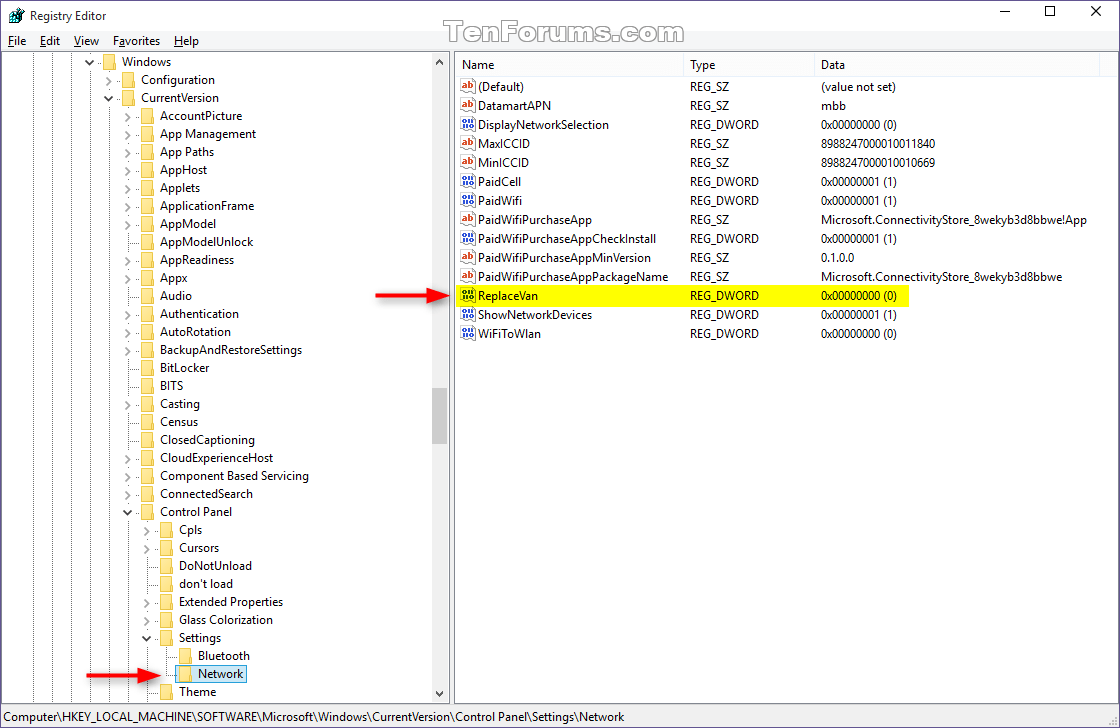Click the REG_SZ icon beside MaxICCID
Screen dimensions: 1120x728
(x=467, y=143)
